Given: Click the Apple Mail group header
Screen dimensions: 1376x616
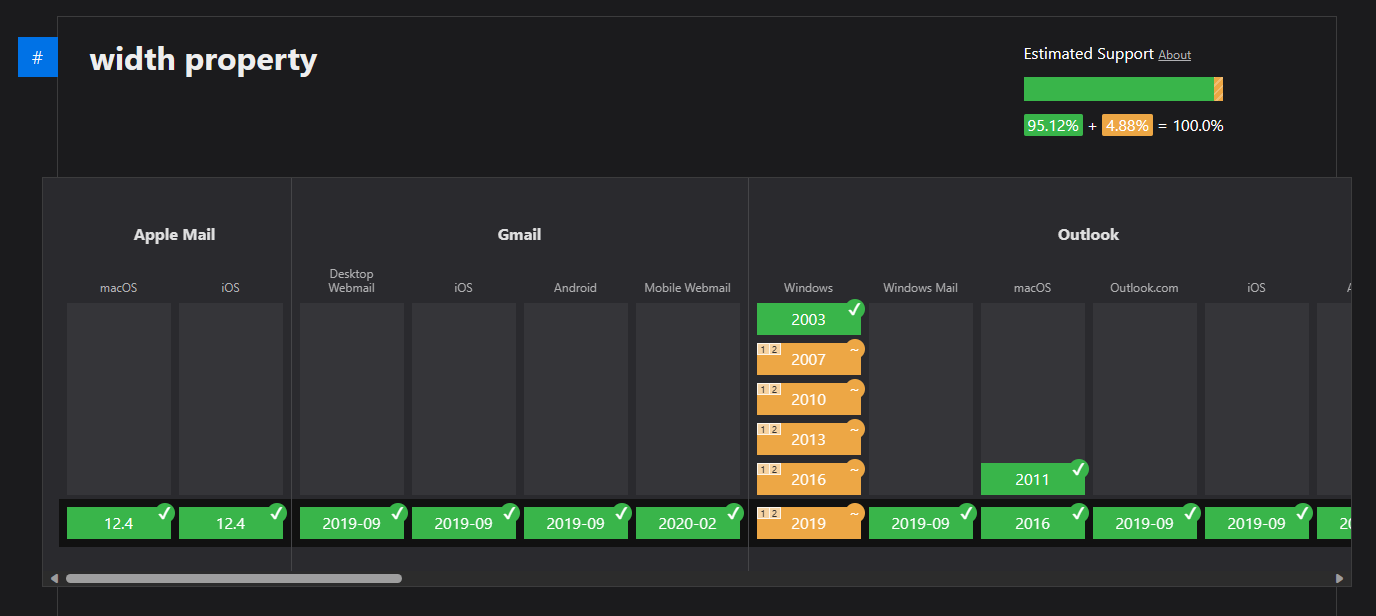Looking at the screenshot, I should (175, 235).
